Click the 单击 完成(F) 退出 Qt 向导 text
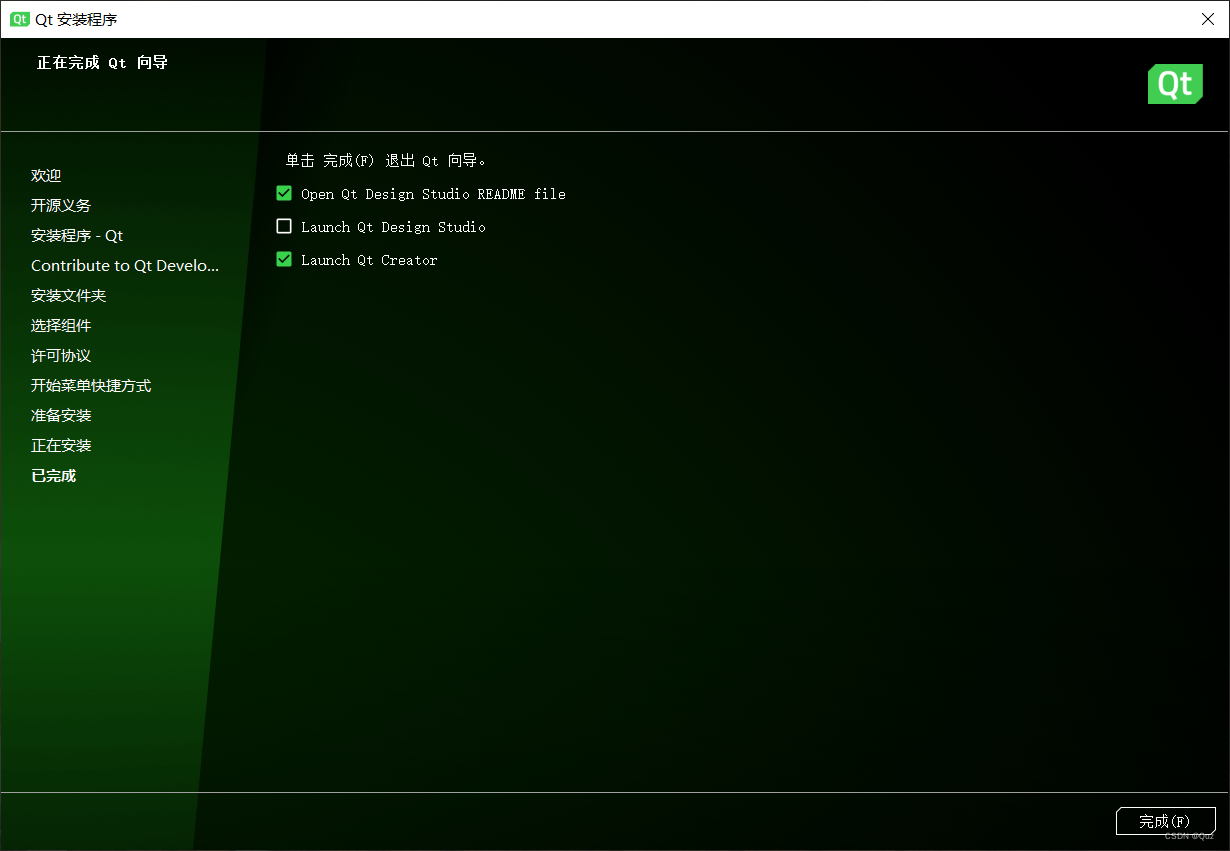 386,161
